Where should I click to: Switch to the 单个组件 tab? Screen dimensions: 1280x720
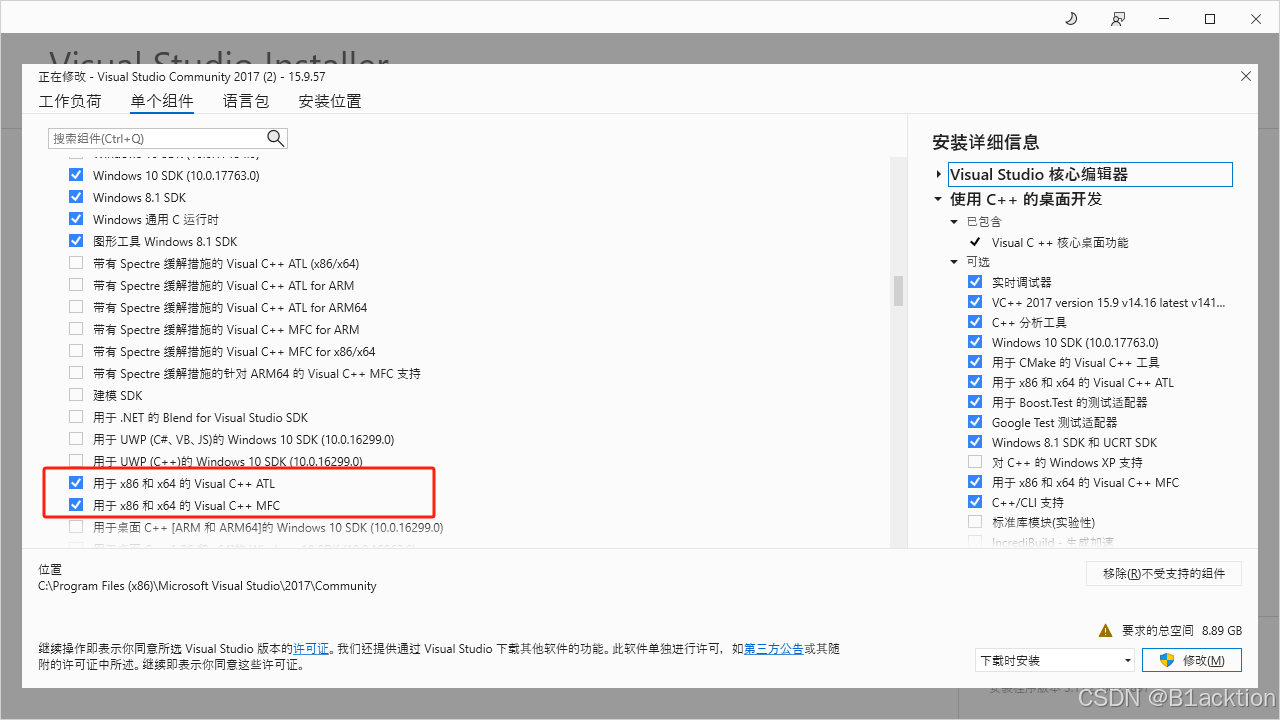[162, 101]
